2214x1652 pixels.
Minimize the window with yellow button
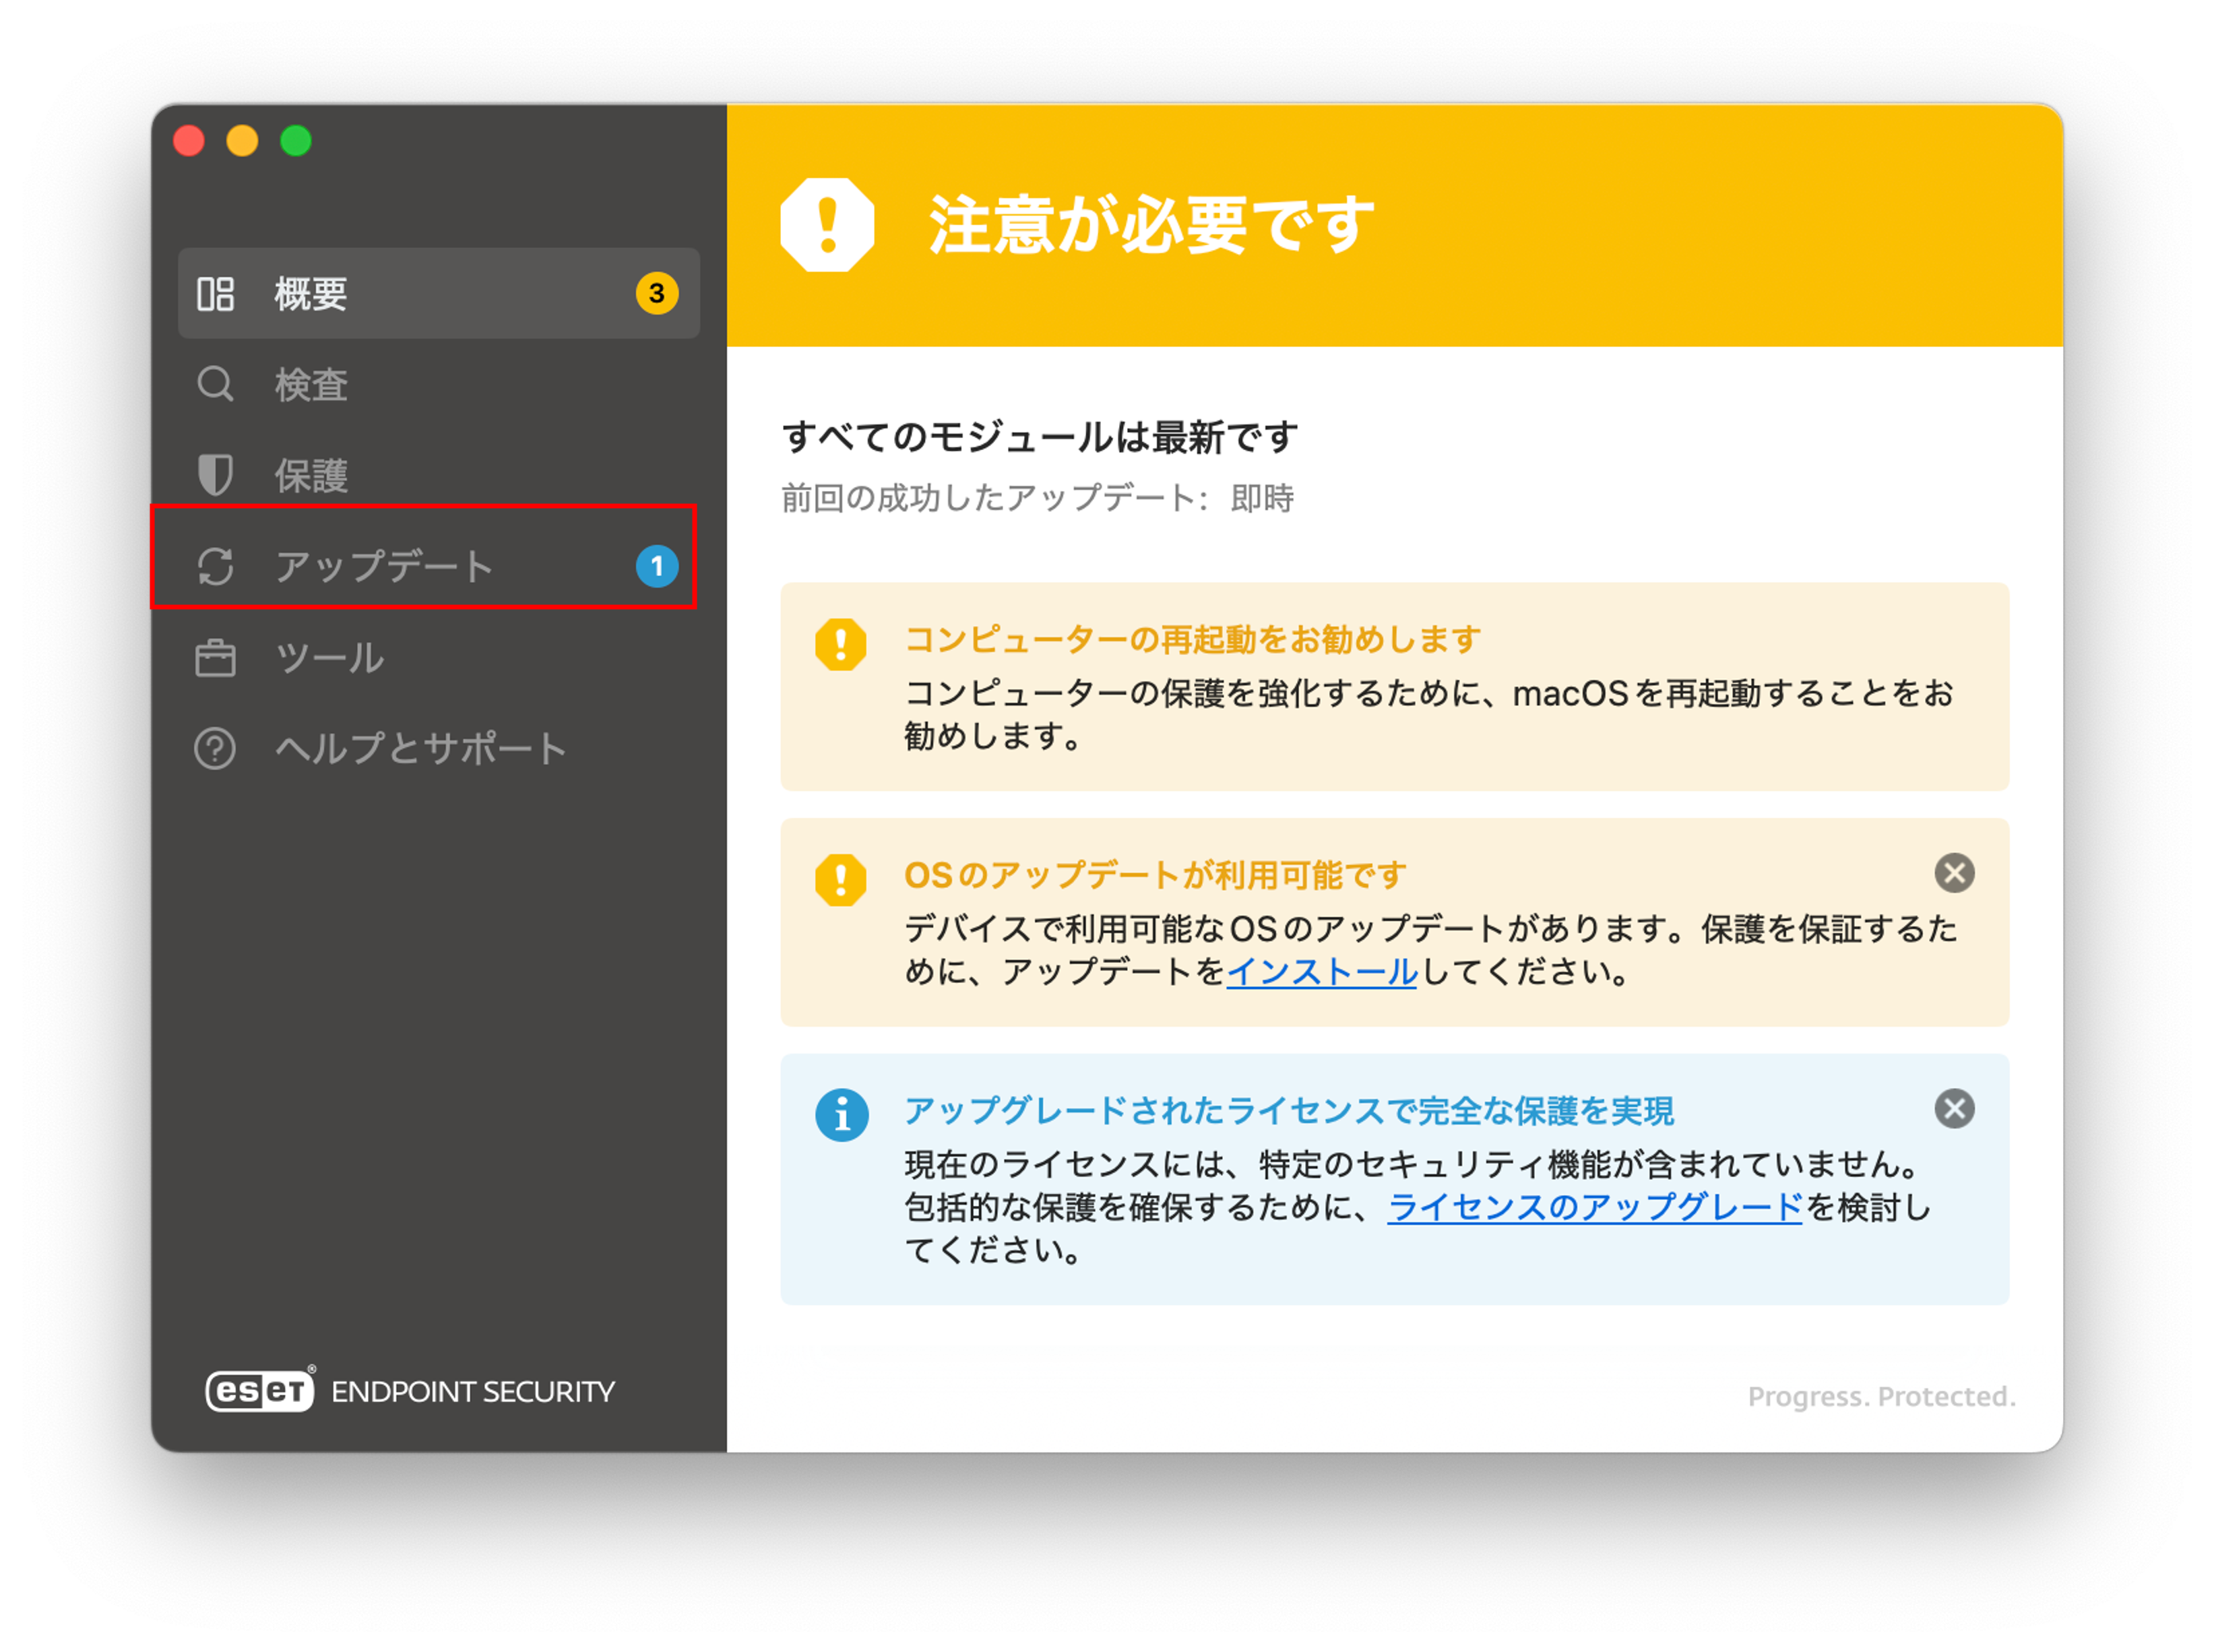tap(242, 141)
